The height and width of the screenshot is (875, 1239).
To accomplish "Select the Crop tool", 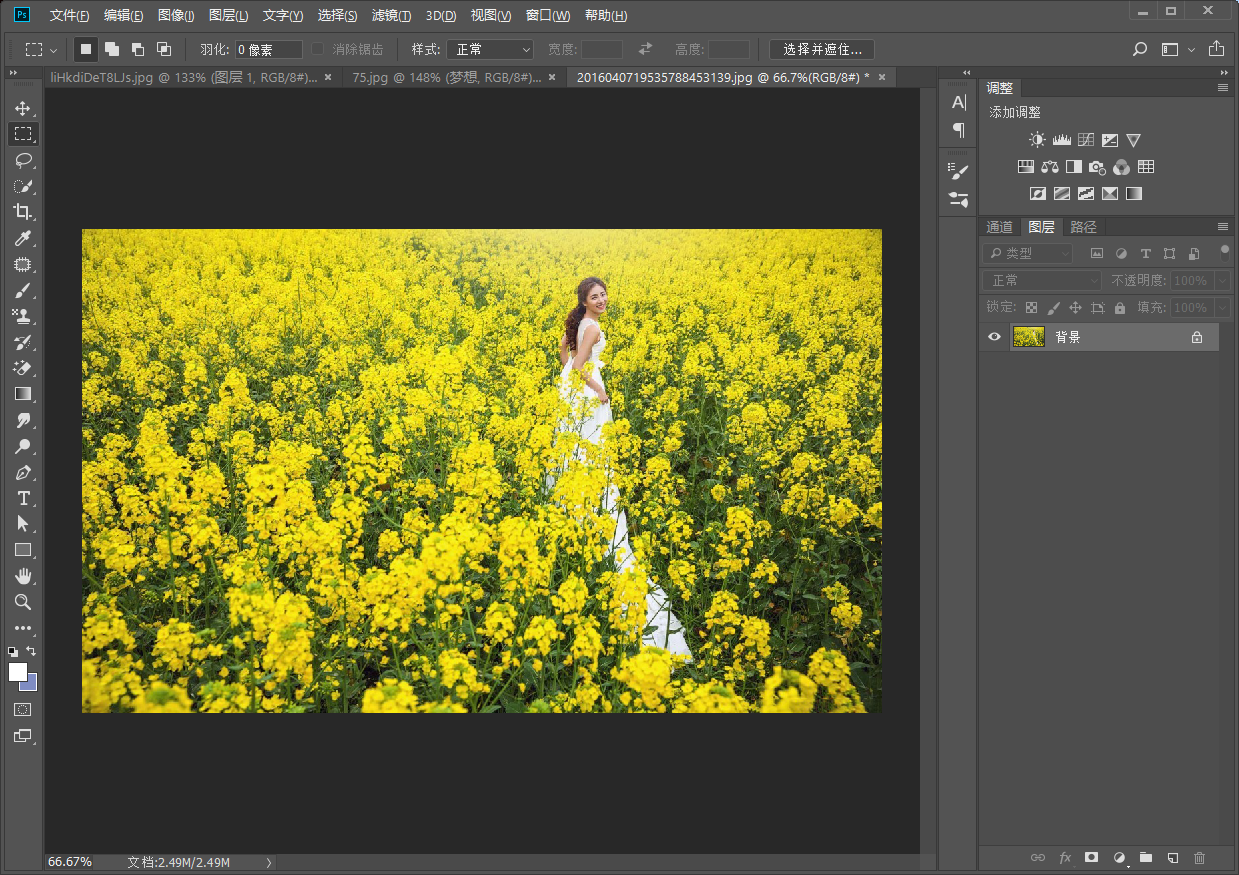I will (22, 212).
